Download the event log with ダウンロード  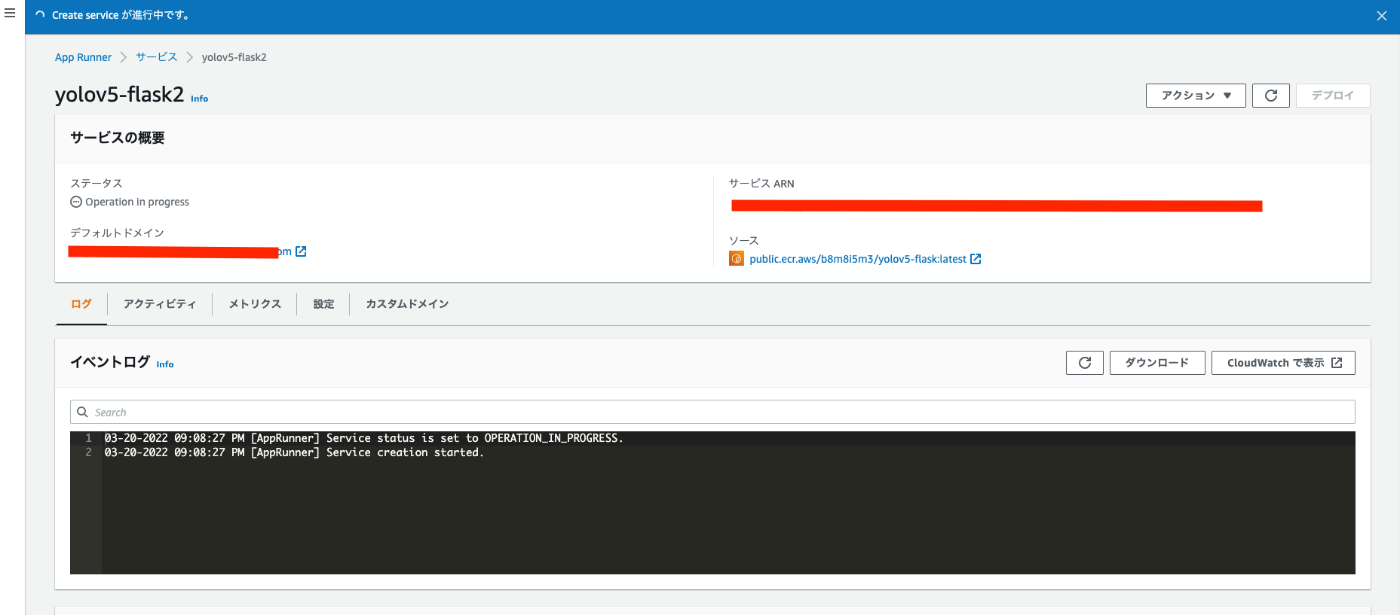coord(1157,363)
